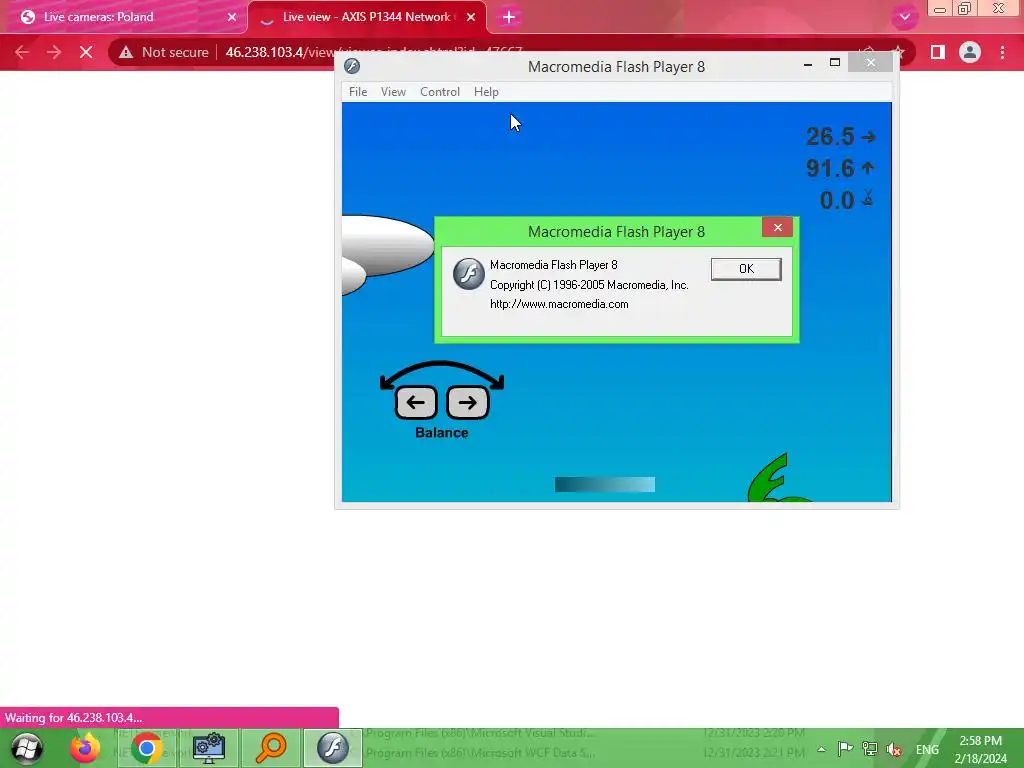Maximize the Flash Player window

point(835,63)
